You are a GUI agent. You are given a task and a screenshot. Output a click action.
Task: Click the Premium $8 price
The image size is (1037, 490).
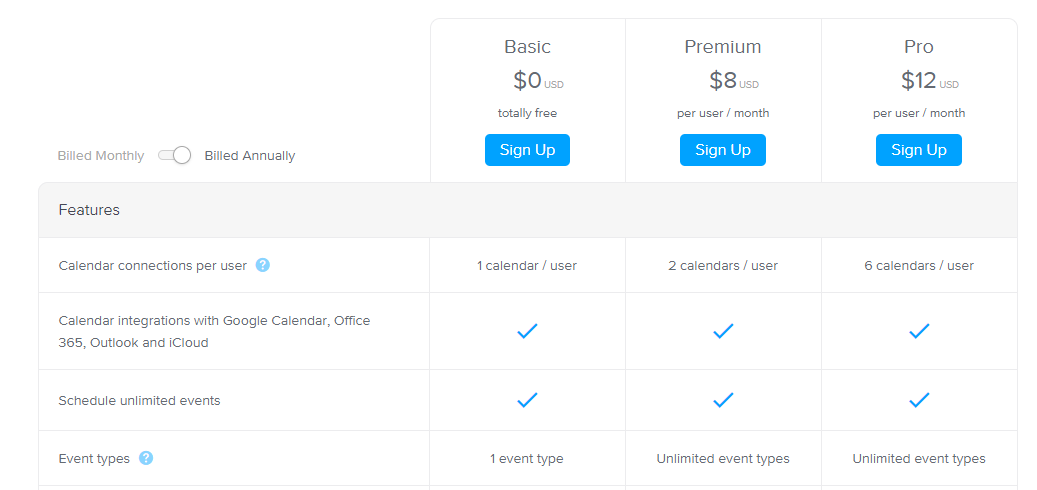point(723,80)
